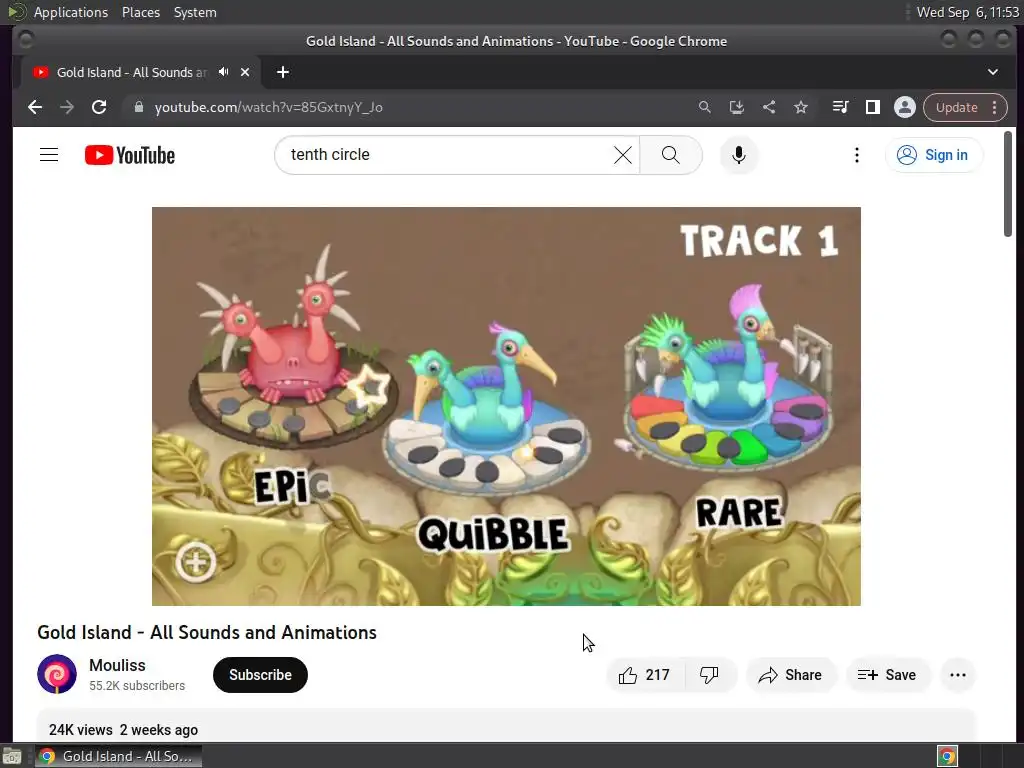Click the show desktop icon in taskbar

pos(12,756)
